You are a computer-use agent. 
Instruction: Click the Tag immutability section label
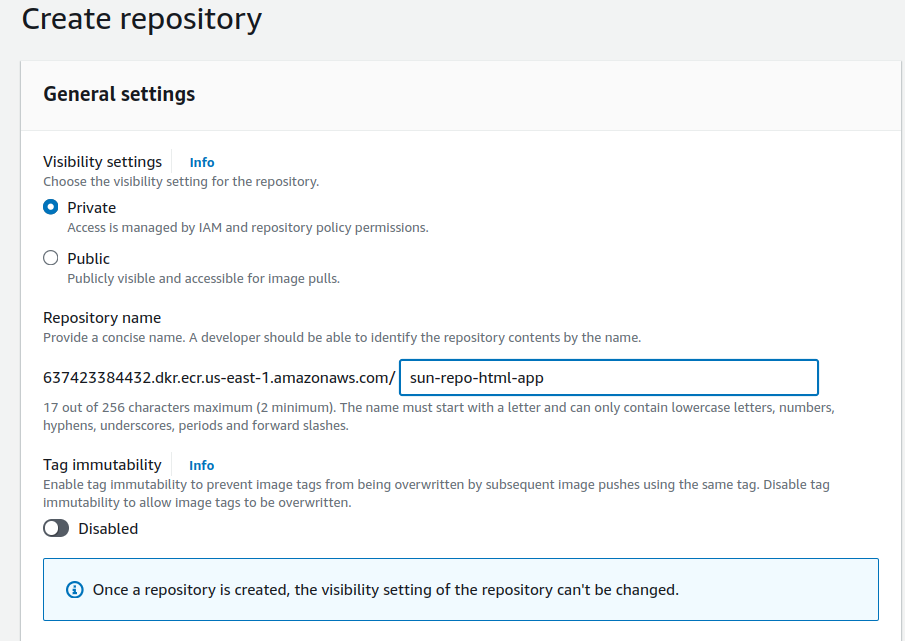102,465
